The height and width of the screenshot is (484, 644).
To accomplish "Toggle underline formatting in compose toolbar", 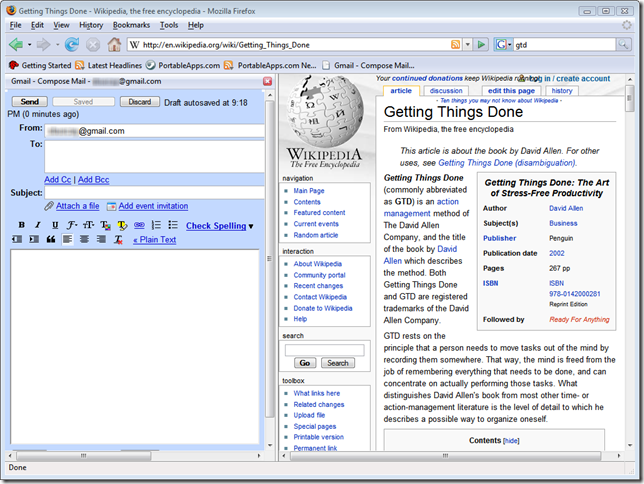I will coord(55,225).
